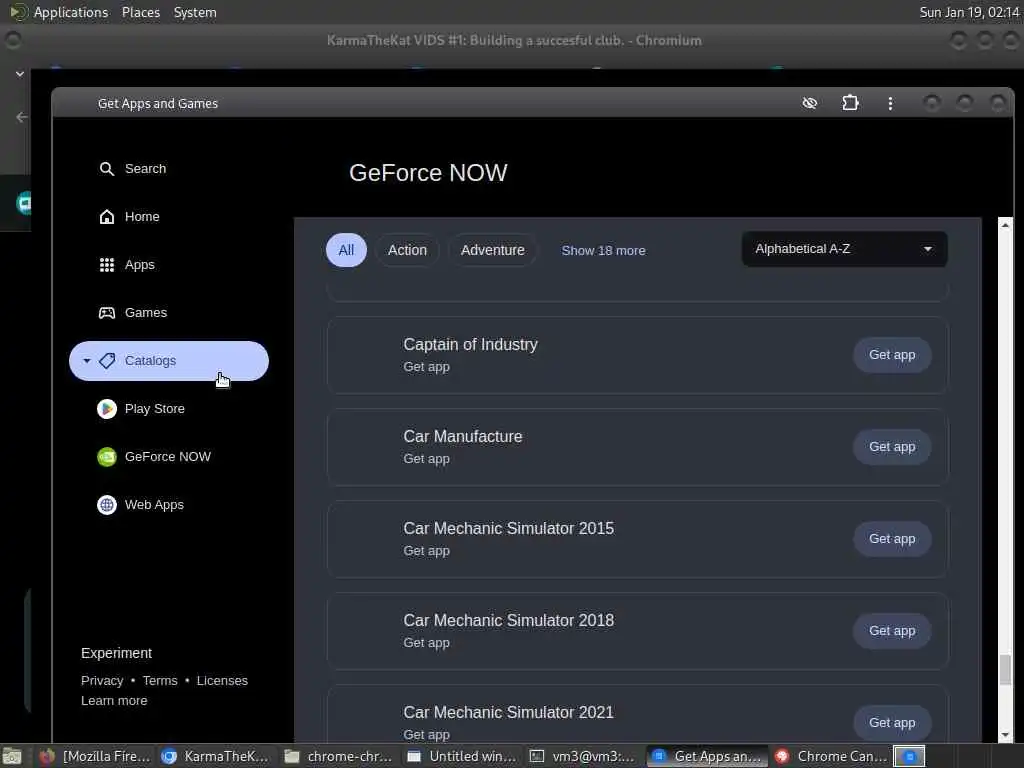1024x768 pixels.
Task: Switch to chrome-chr folder taskbar item
Action: (338, 756)
